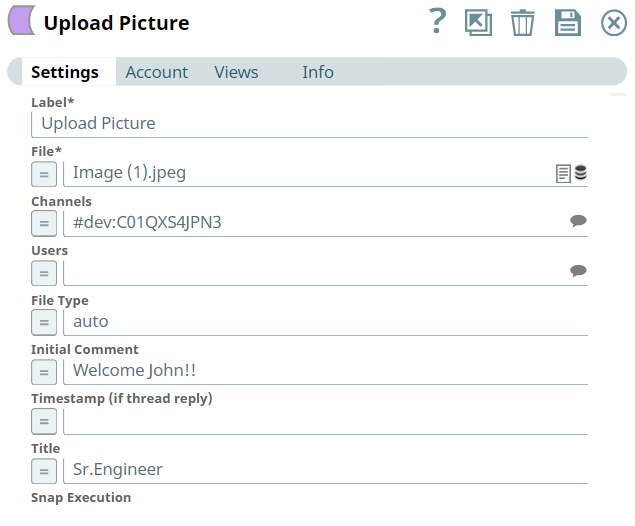Edit the Title field 'Sr.Engineer'

pos(326,470)
